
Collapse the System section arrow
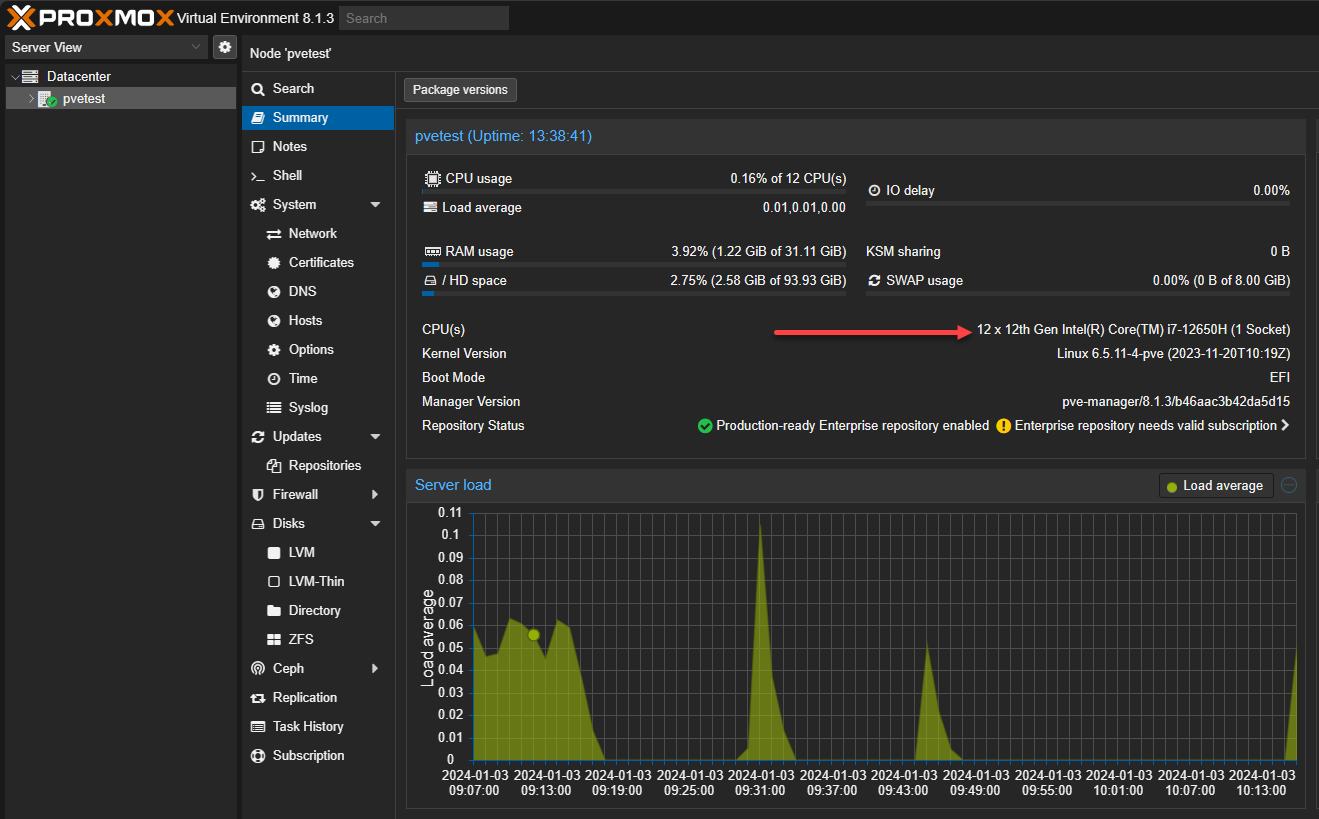[x=375, y=205]
